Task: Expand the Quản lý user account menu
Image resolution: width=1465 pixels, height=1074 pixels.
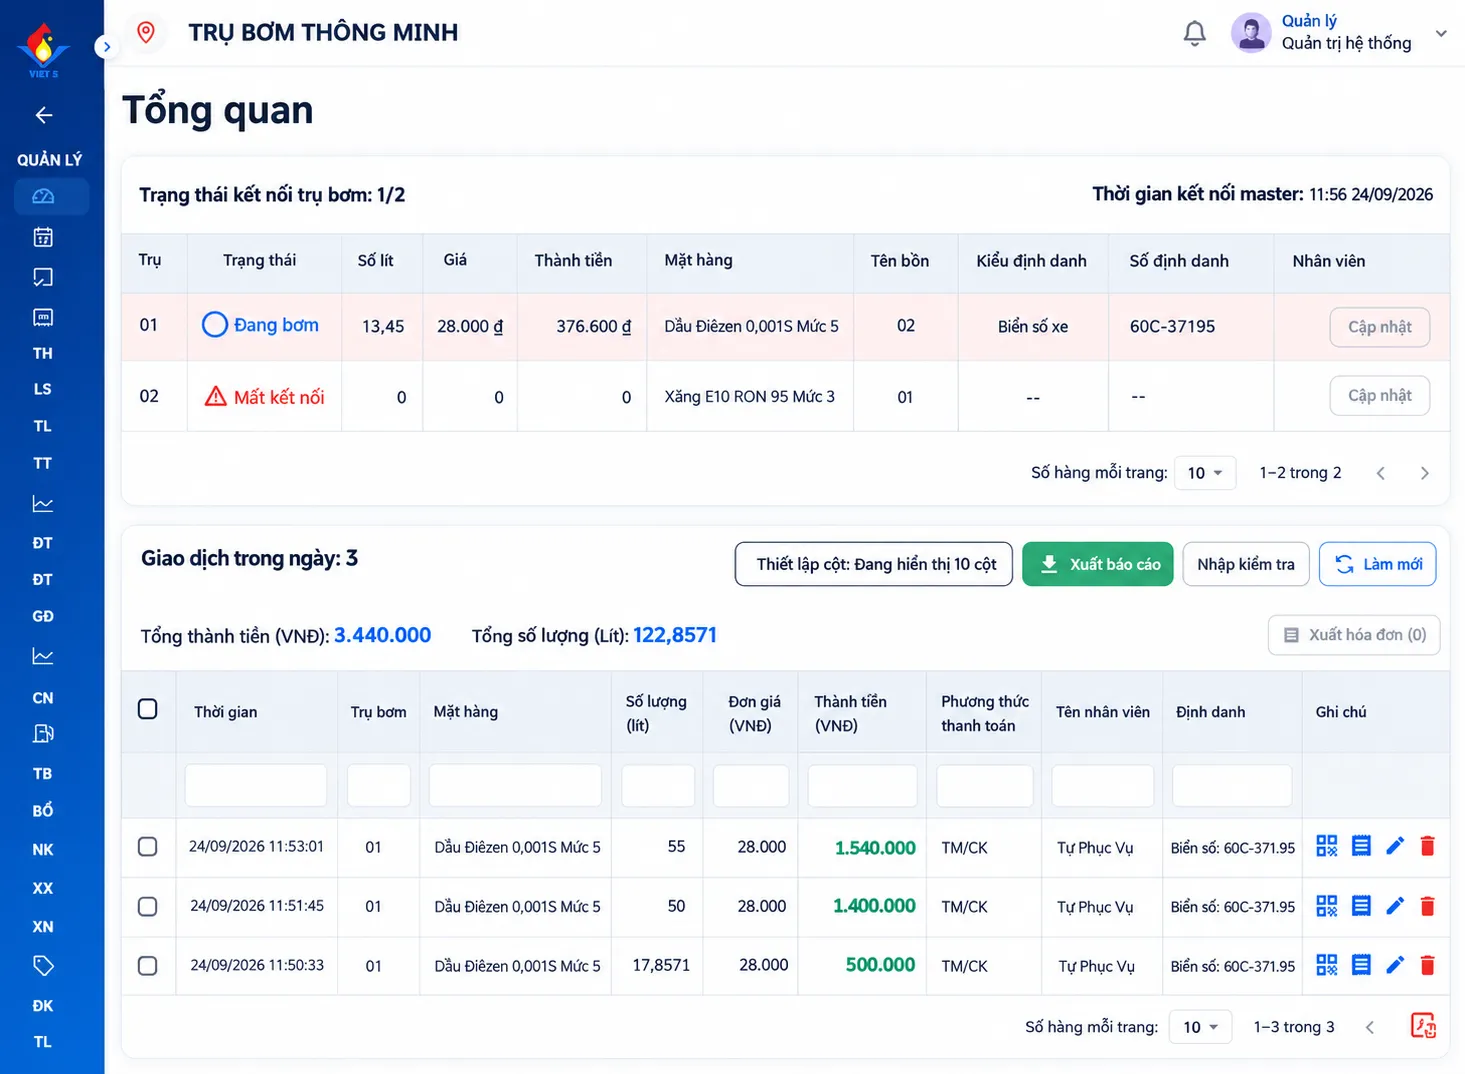Action: [x=1441, y=33]
